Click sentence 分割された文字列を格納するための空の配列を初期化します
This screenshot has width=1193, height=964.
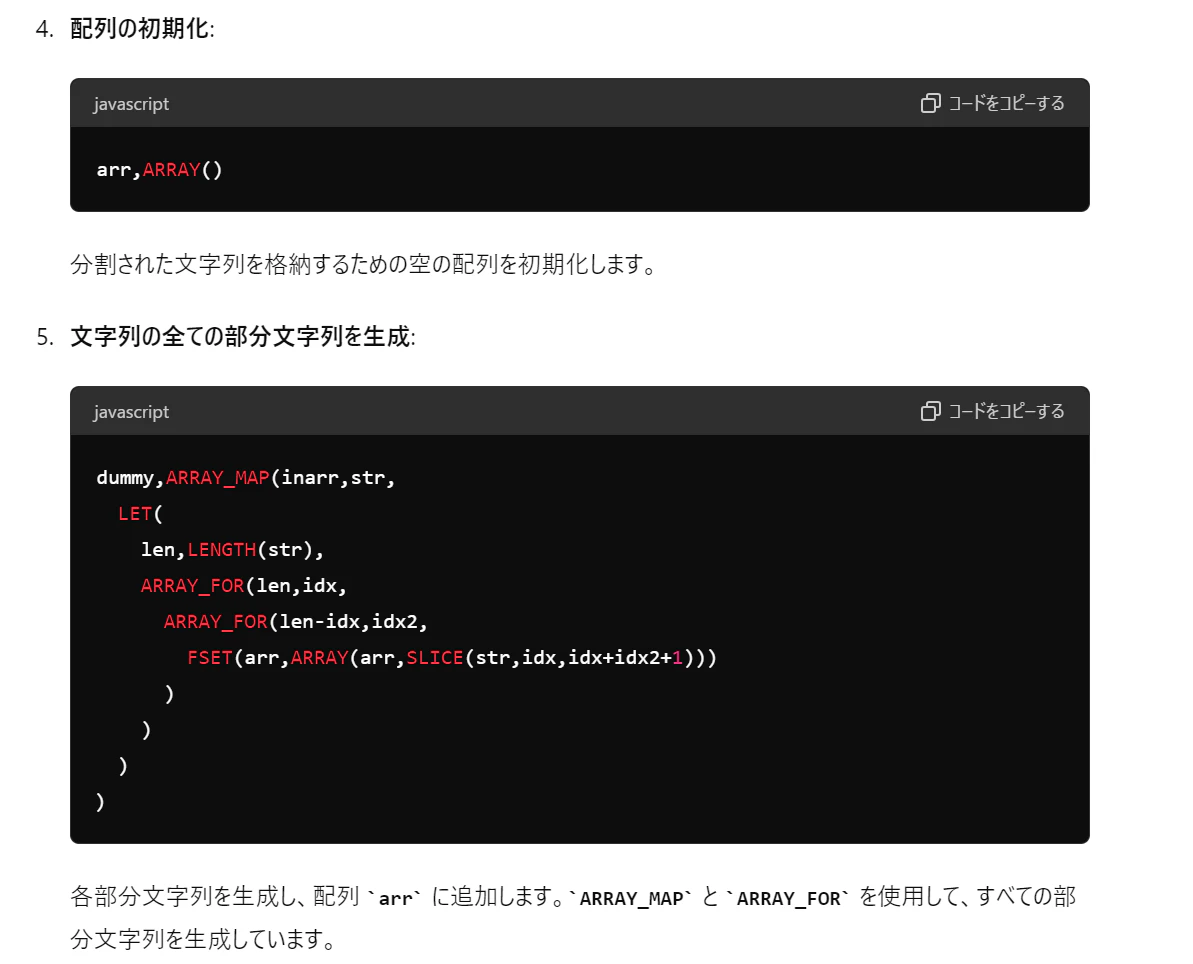[363, 265]
